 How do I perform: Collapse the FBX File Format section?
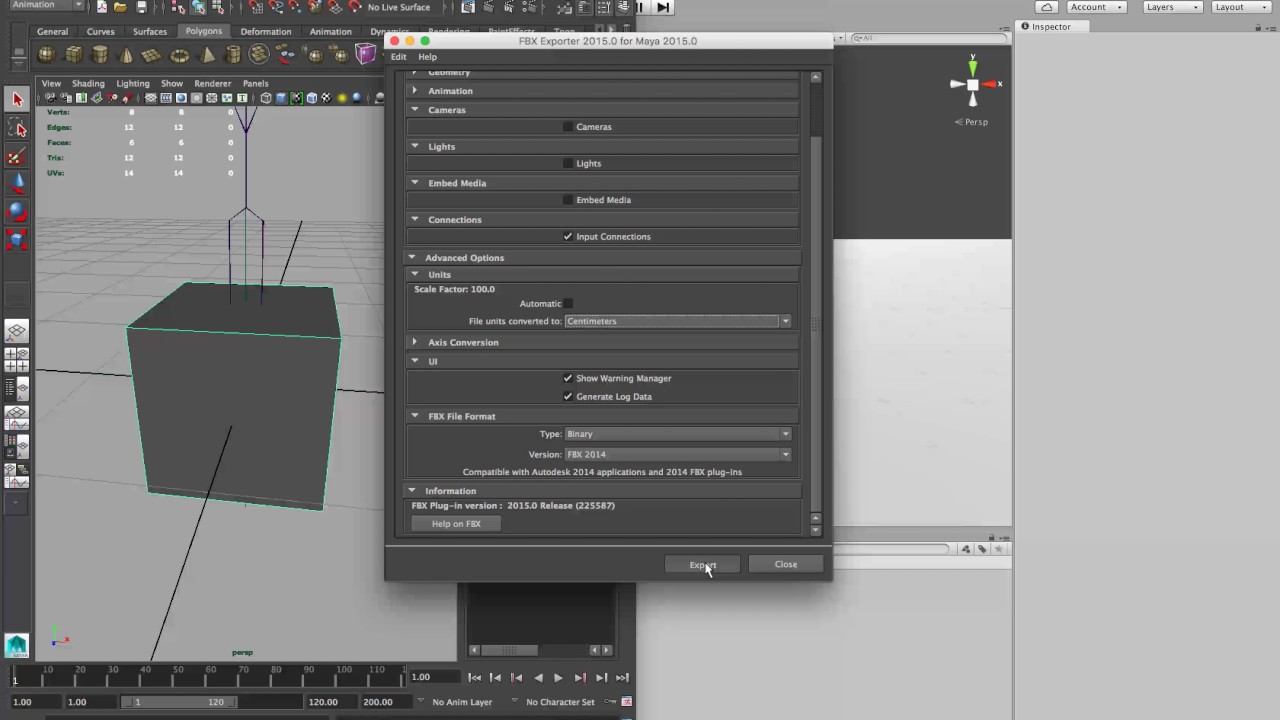pyautogui.click(x=415, y=416)
